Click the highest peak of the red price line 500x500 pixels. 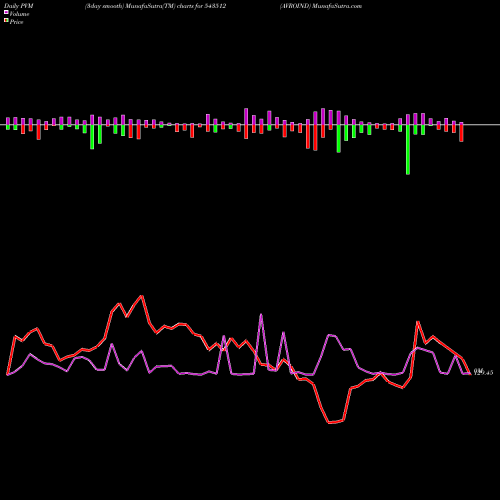click(142, 296)
